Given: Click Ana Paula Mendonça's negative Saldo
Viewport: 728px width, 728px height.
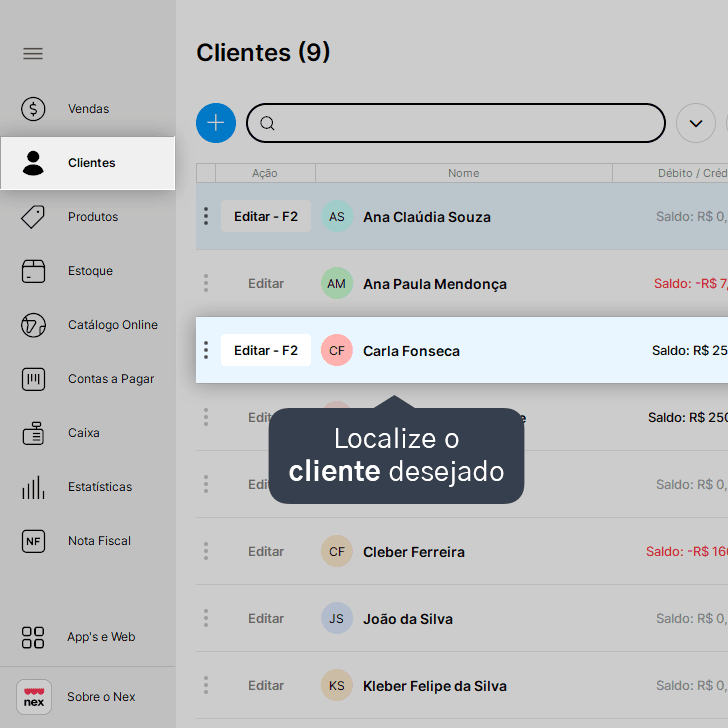Looking at the screenshot, I should point(690,283).
